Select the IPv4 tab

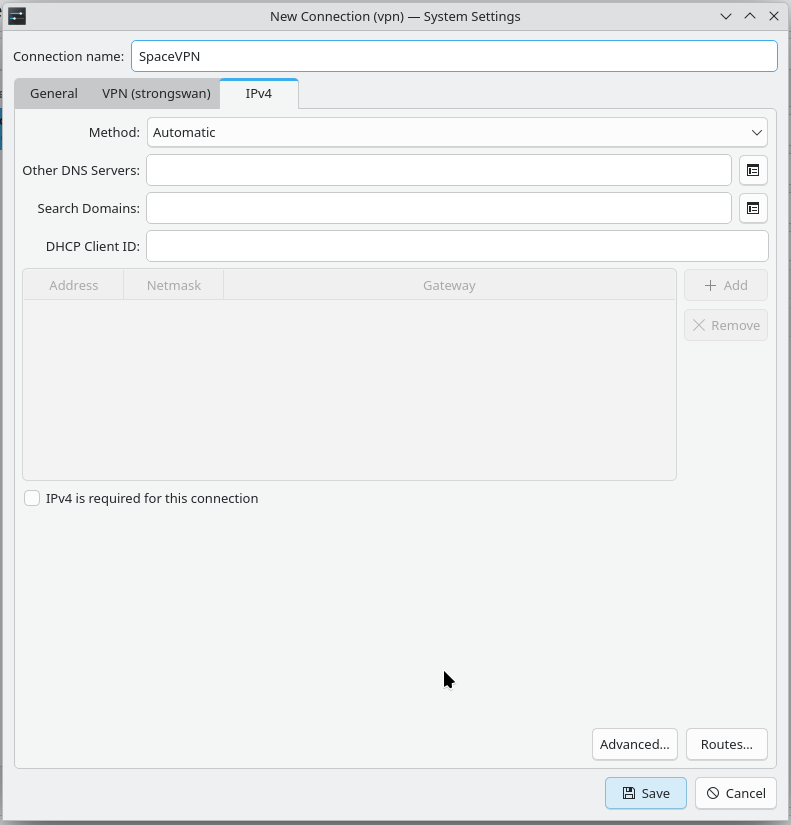click(258, 93)
